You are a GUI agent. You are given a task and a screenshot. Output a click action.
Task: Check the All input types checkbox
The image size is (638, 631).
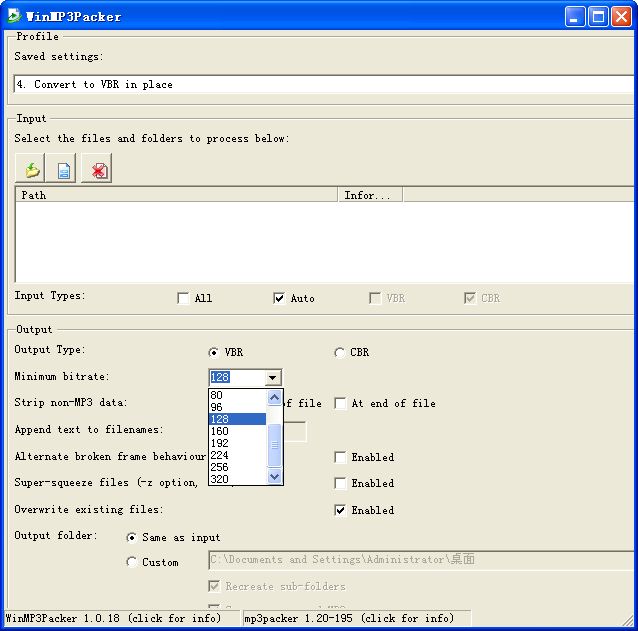click(183, 298)
